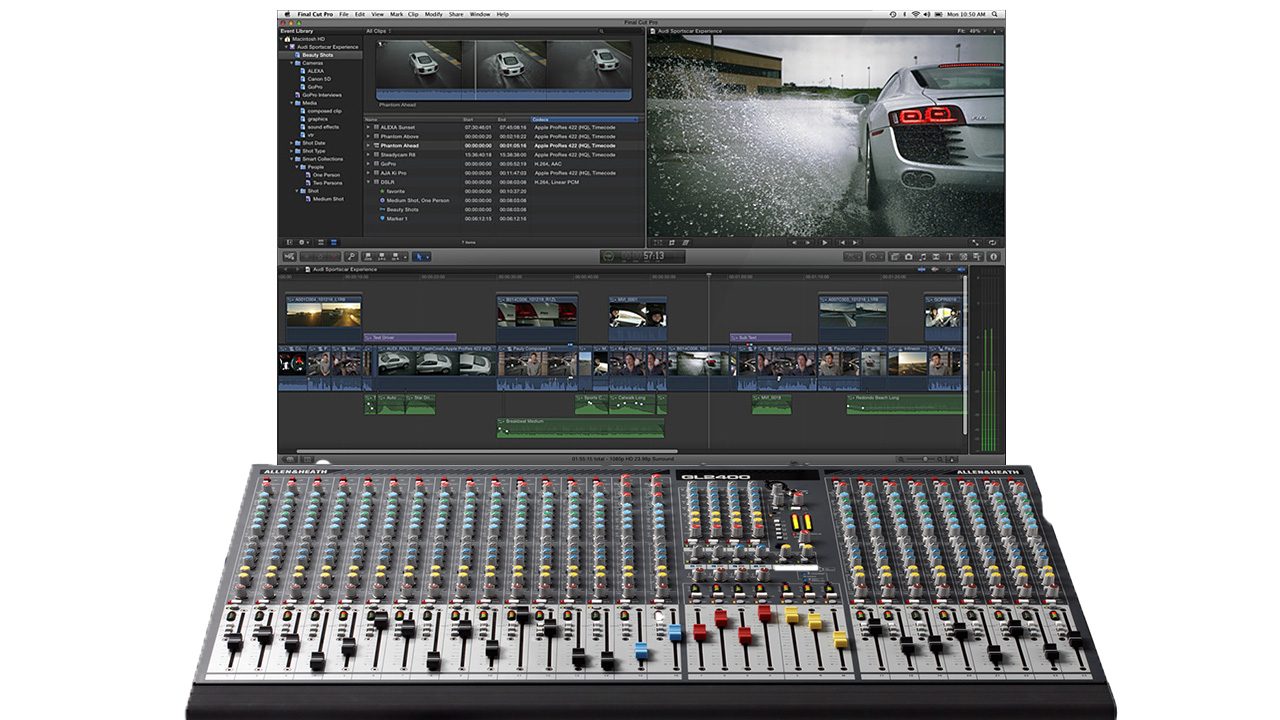This screenshot has height=720, width=1280.
Task: Click the viewer crop tool icon
Action: pyautogui.click(x=671, y=242)
